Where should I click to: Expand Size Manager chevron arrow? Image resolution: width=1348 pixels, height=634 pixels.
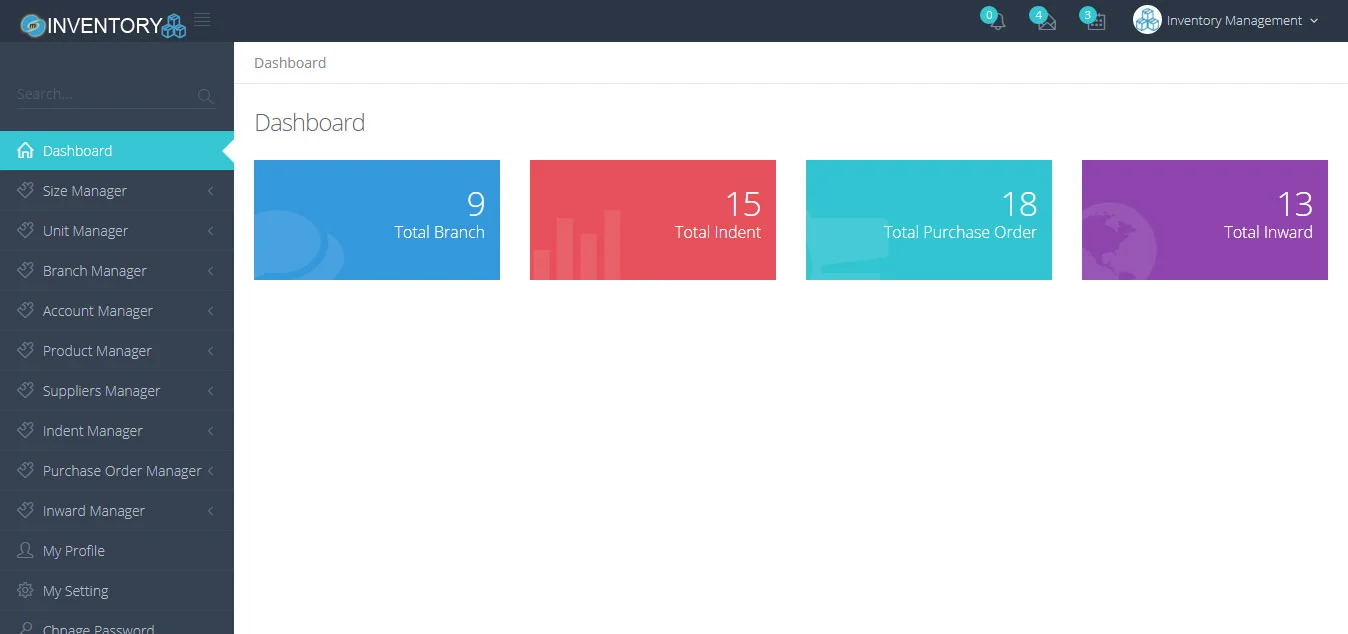pos(211,191)
